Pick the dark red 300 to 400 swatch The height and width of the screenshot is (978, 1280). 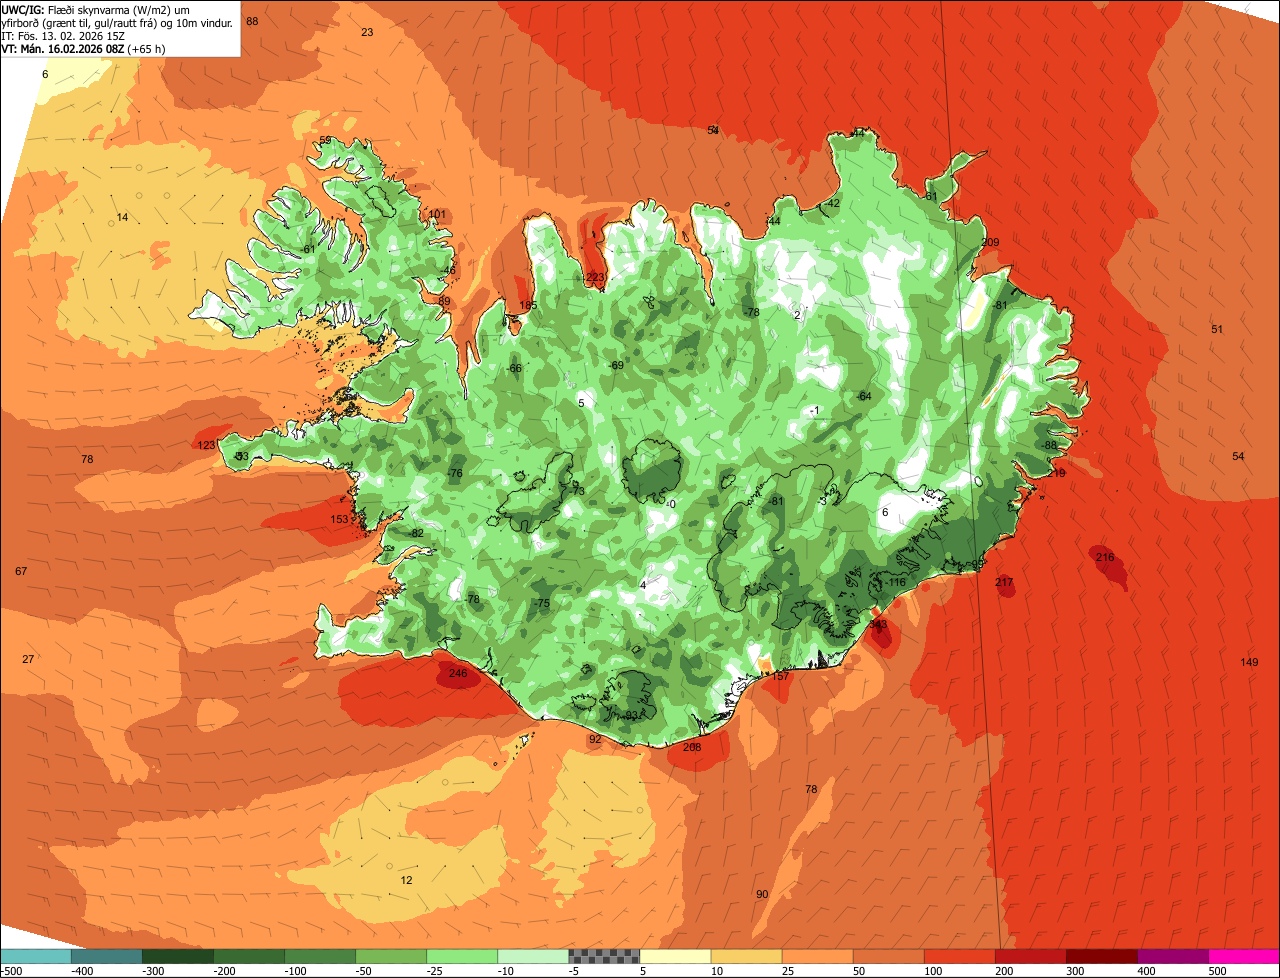[1101, 957]
